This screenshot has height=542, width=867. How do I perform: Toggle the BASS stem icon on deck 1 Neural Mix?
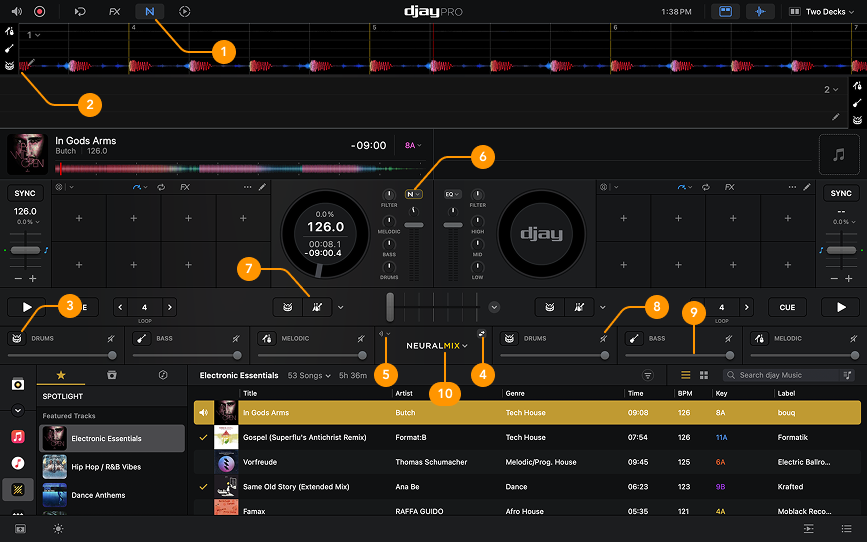[142, 338]
